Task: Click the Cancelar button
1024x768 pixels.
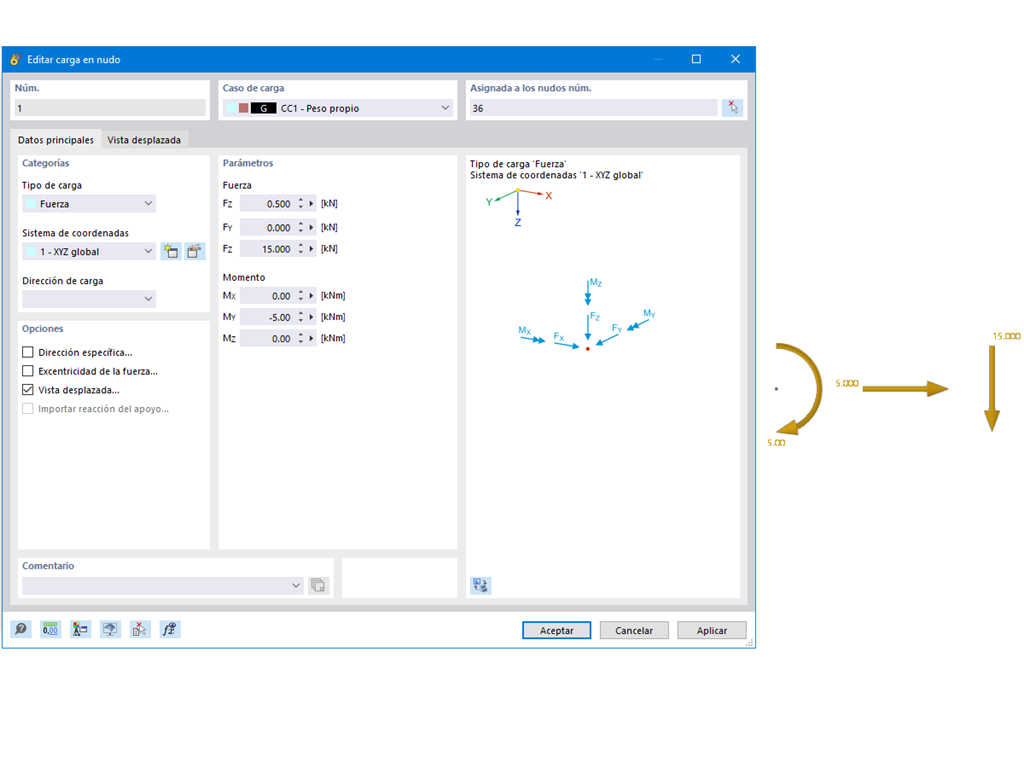Action: click(634, 630)
